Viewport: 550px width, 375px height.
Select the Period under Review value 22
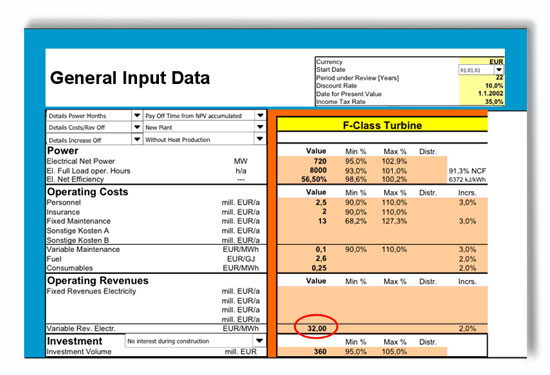click(499, 78)
